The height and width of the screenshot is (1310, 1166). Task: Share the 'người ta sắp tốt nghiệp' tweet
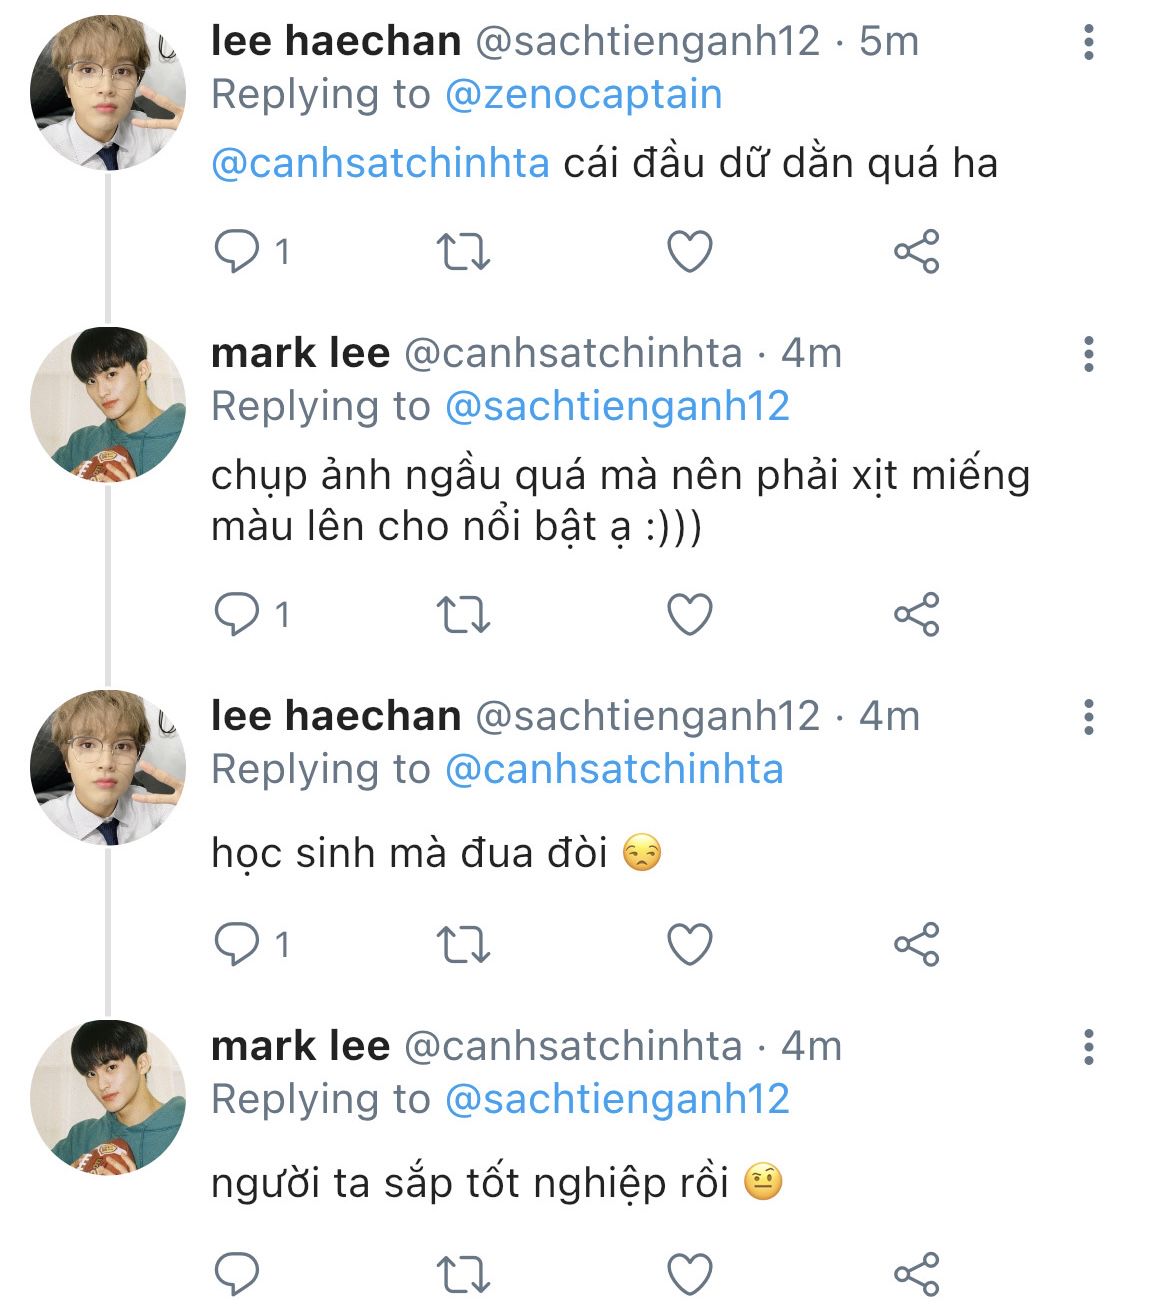tap(916, 1274)
